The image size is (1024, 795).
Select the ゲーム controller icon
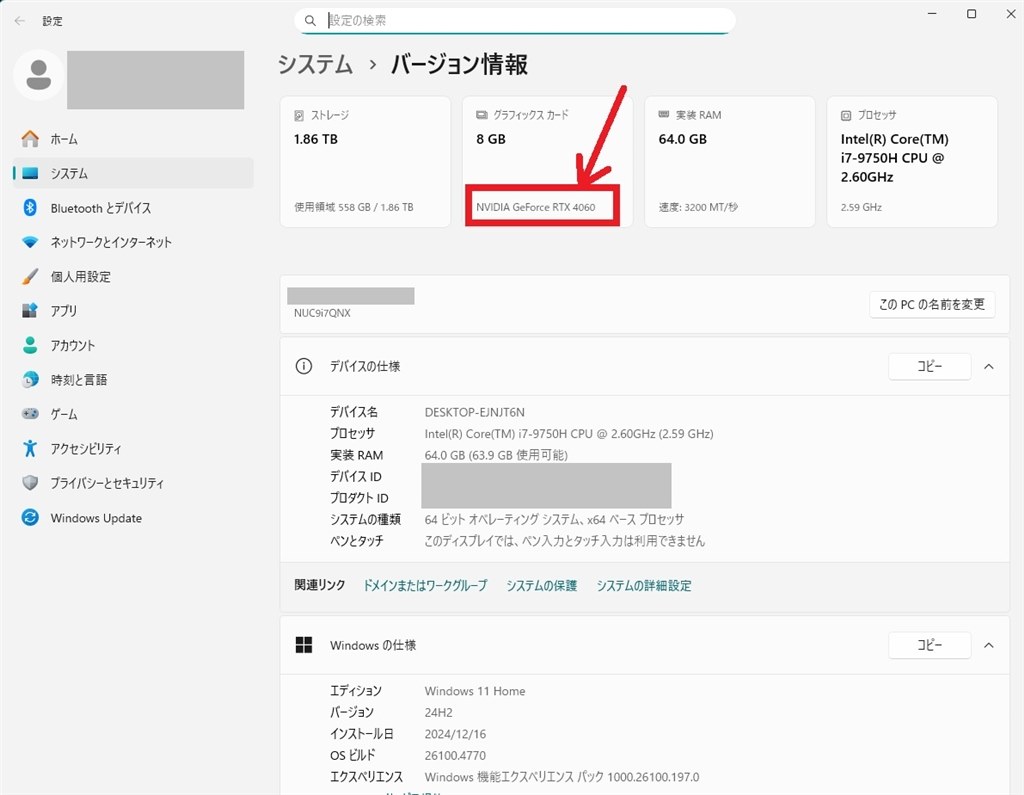pyautogui.click(x=32, y=414)
